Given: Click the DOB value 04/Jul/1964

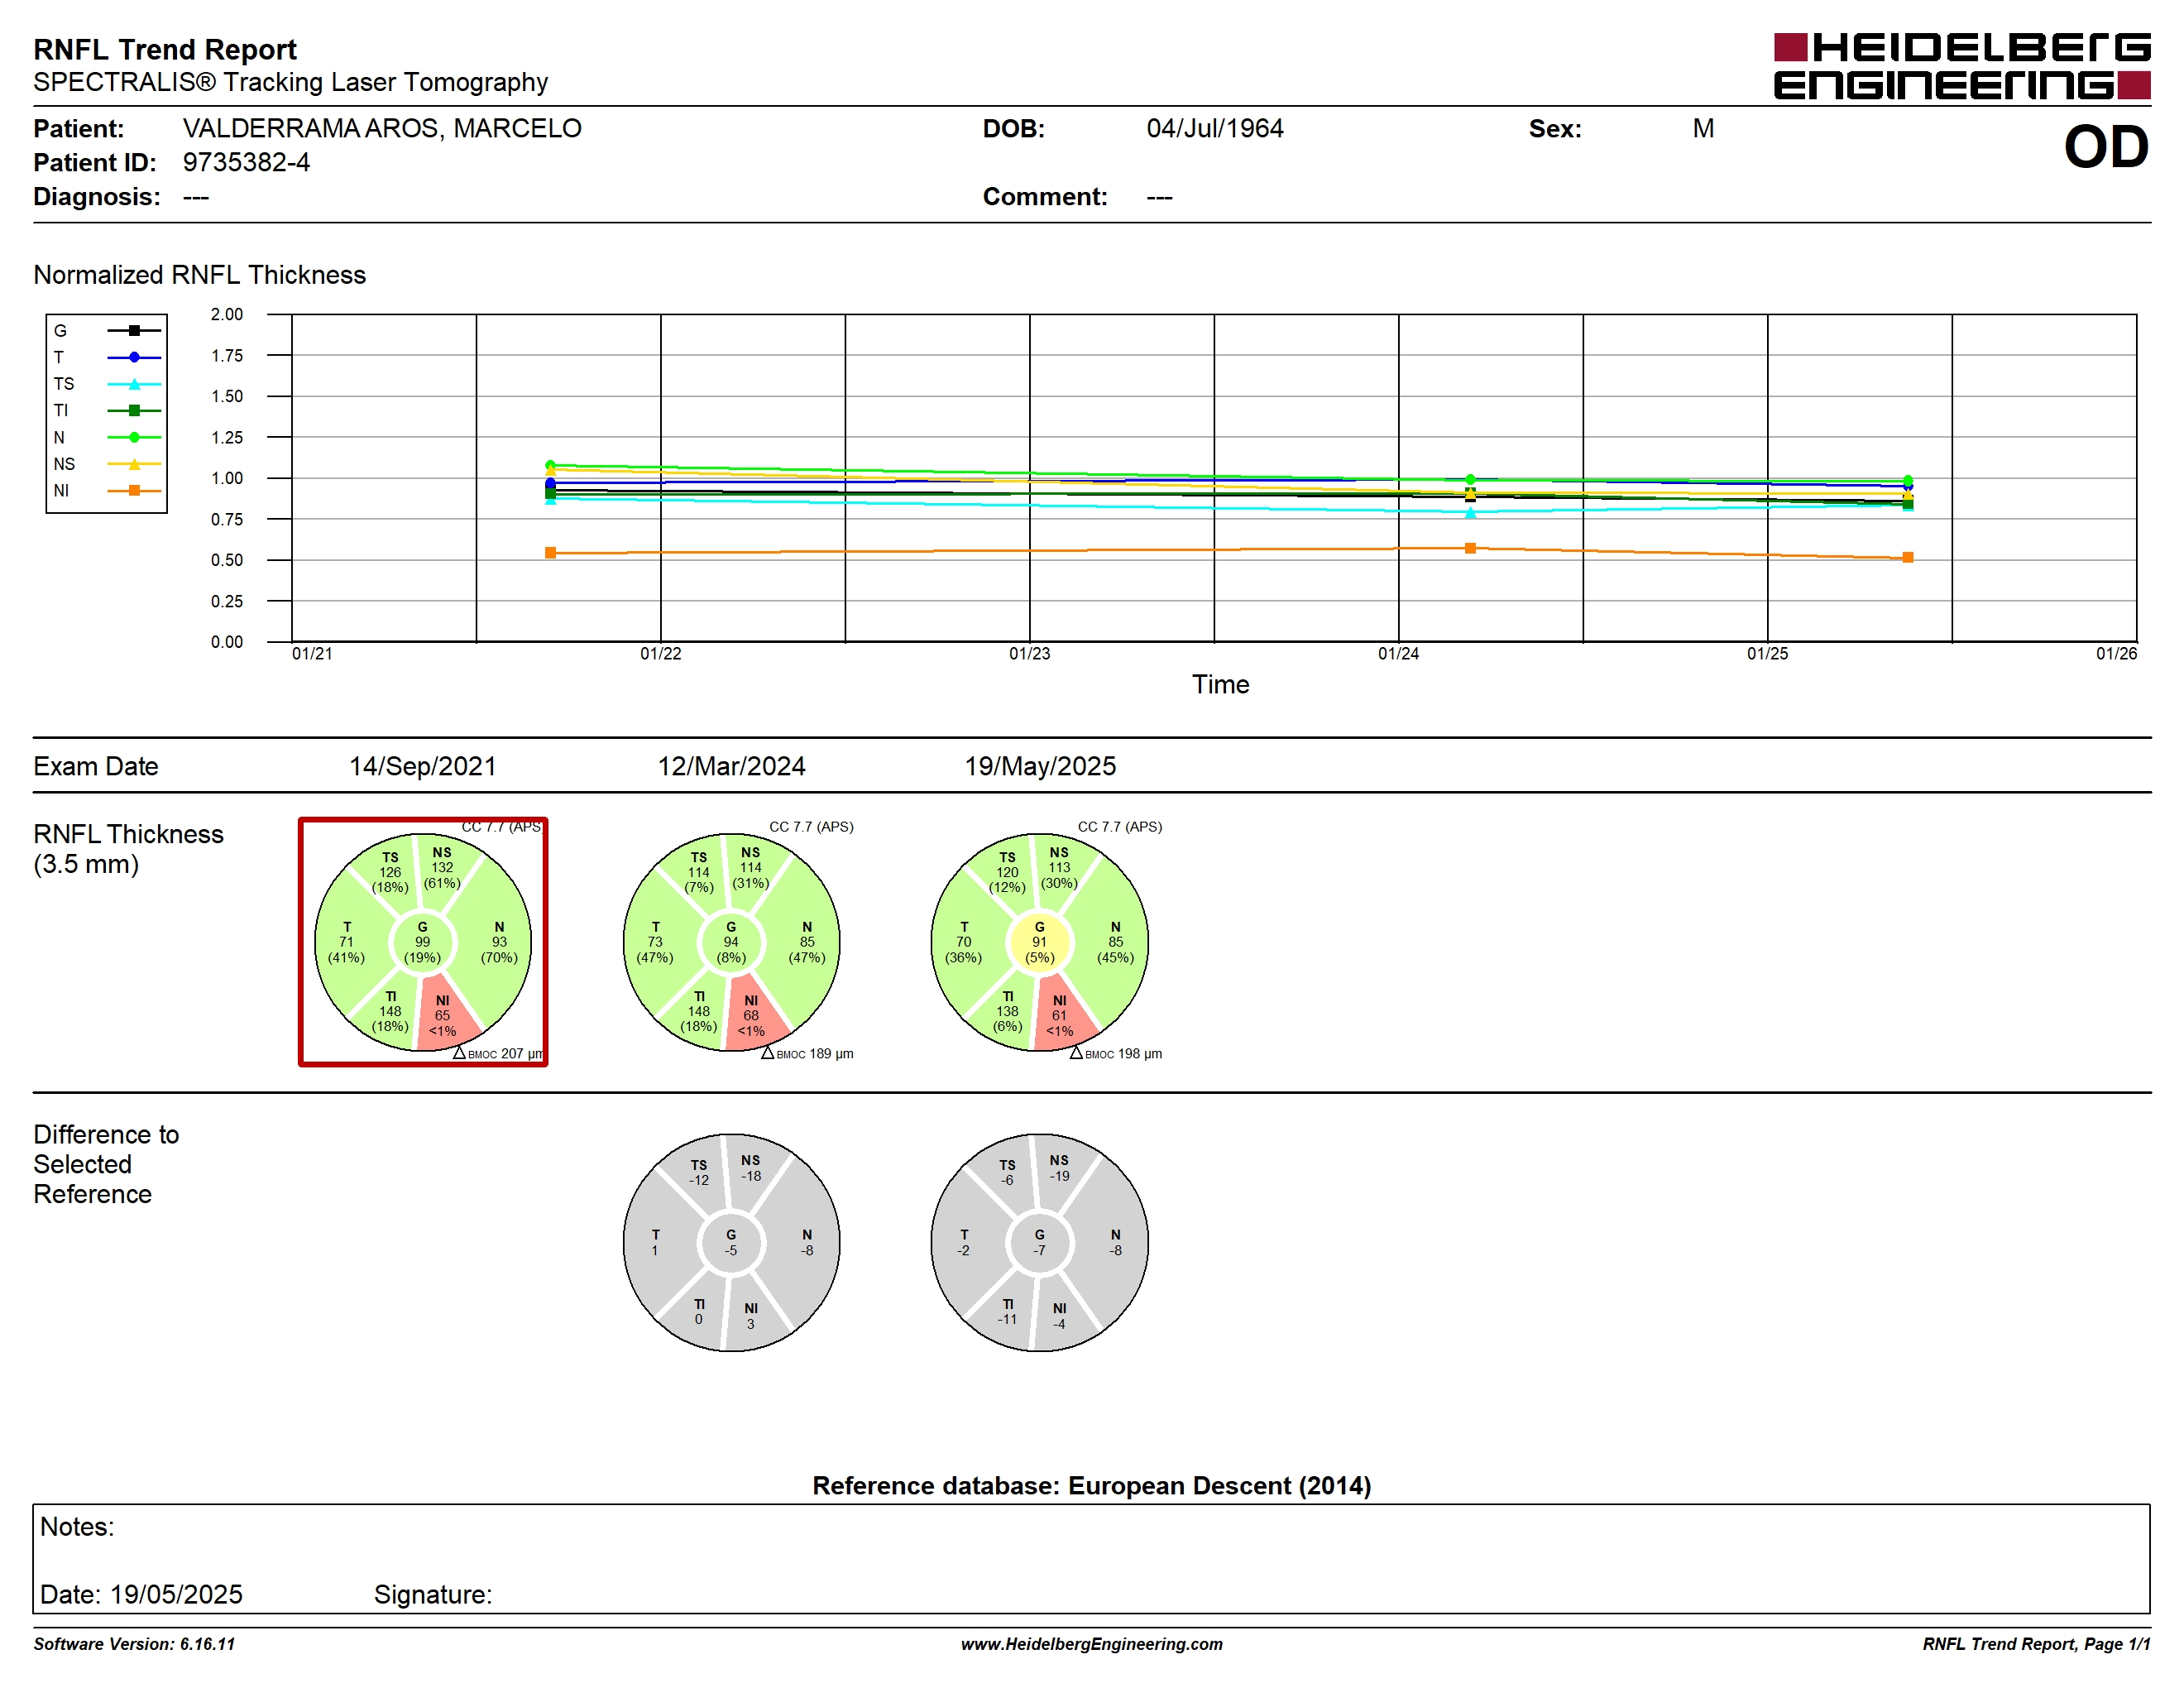Looking at the screenshot, I should coord(1215,128).
